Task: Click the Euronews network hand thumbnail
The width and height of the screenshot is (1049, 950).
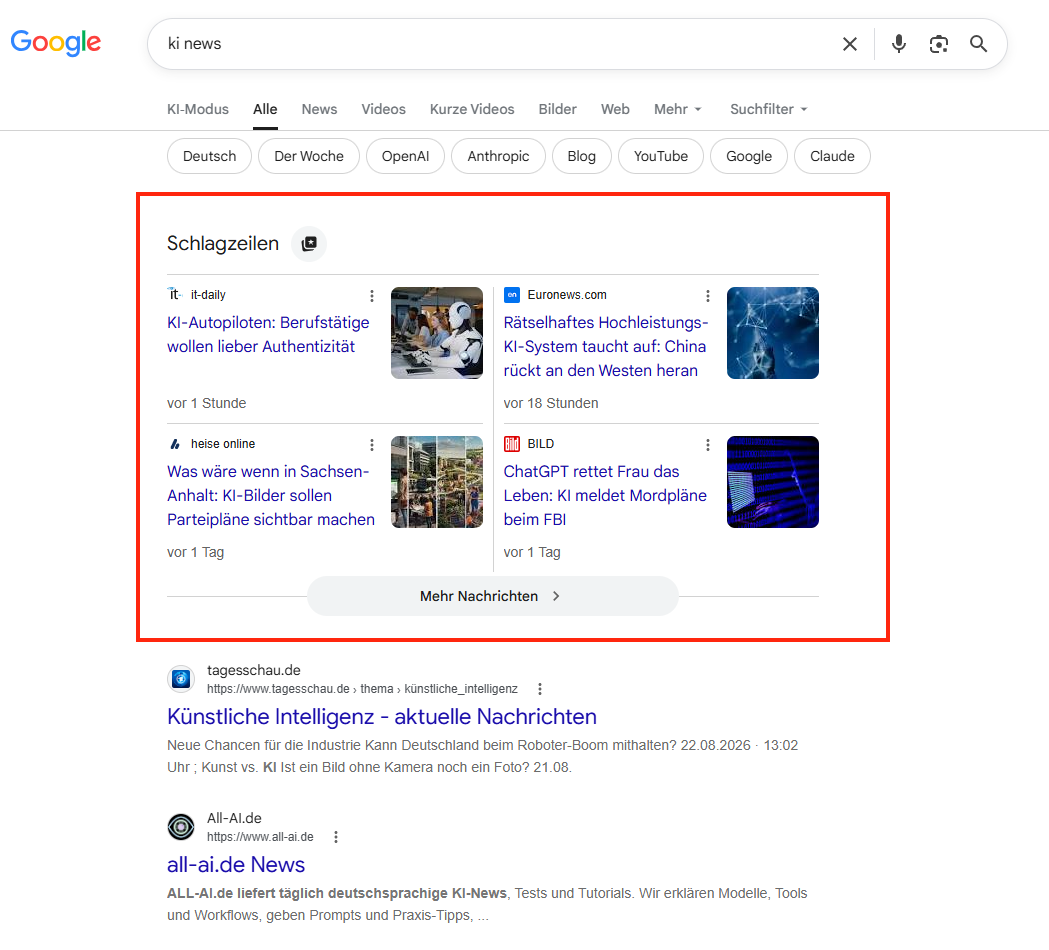Action: click(773, 333)
